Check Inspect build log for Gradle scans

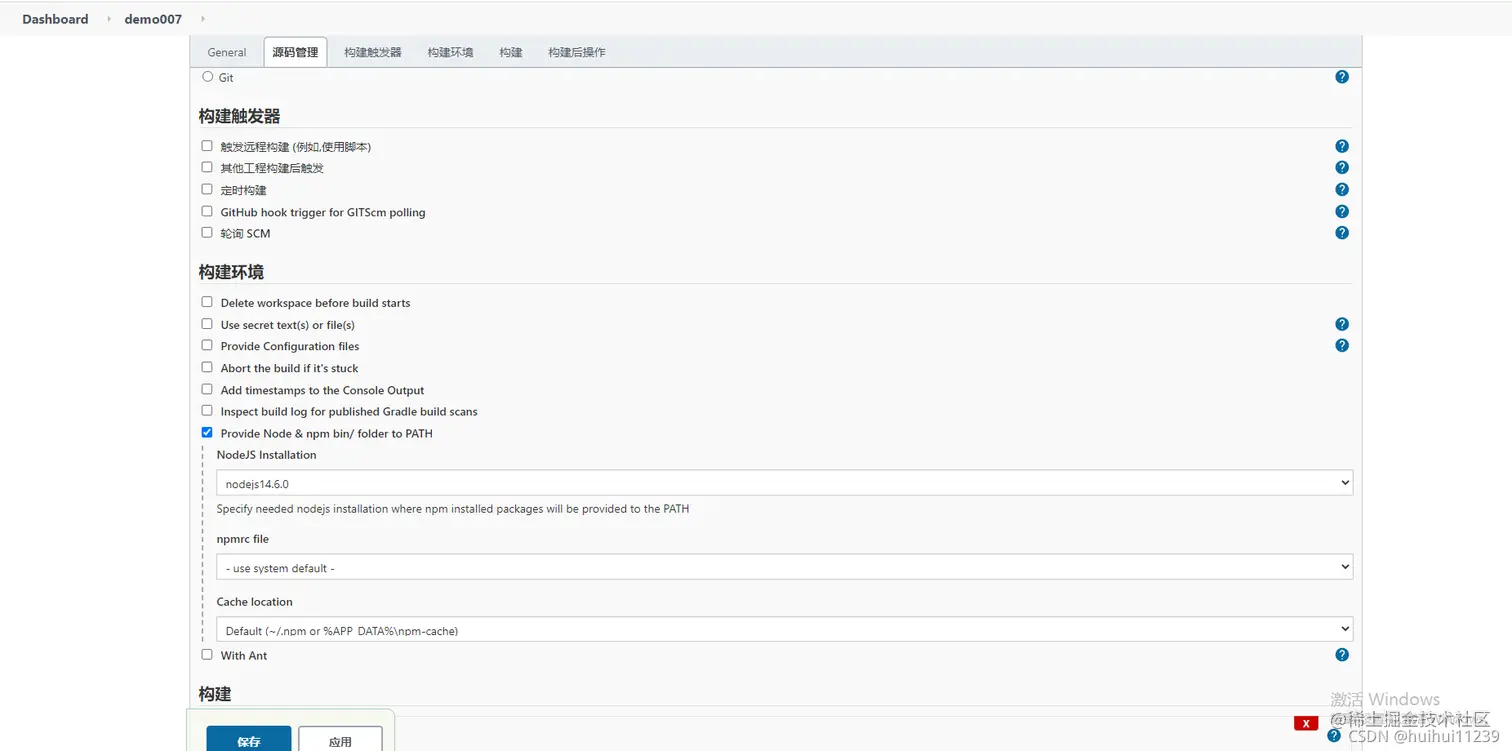[207, 410]
